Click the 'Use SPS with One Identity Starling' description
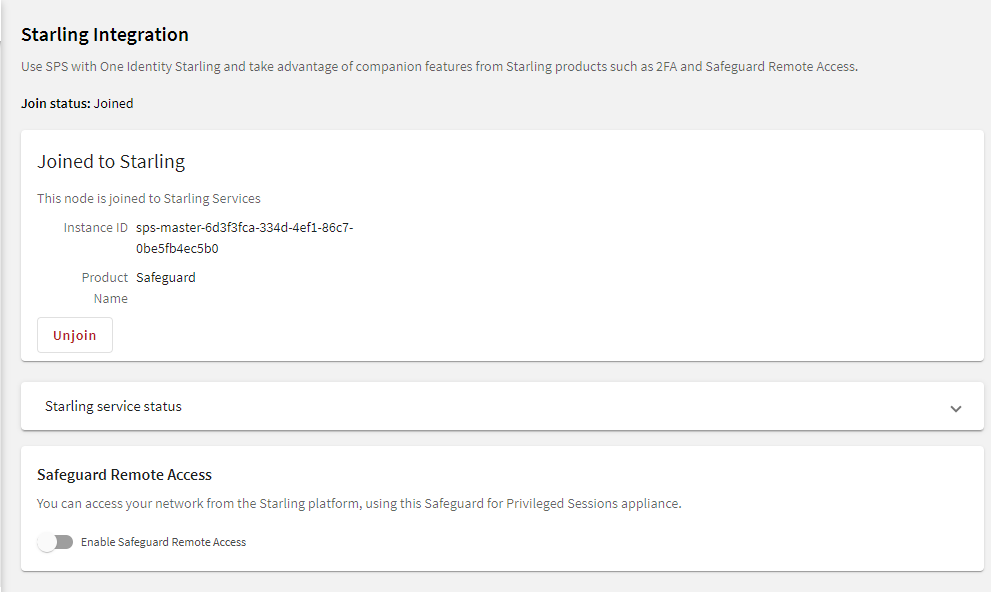Image resolution: width=991 pixels, height=592 pixels. pyautogui.click(x=439, y=66)
